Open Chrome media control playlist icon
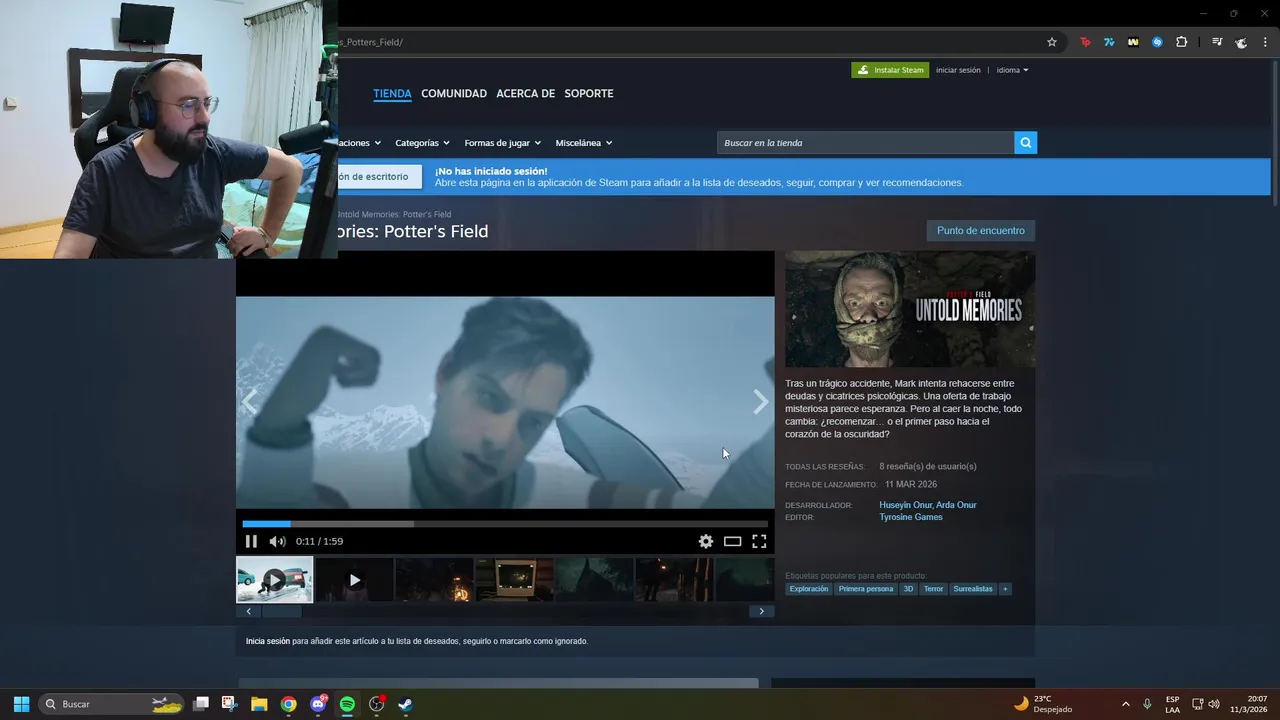The width and height of the screenshot is (1280, 720). (x=1217, y=42)
